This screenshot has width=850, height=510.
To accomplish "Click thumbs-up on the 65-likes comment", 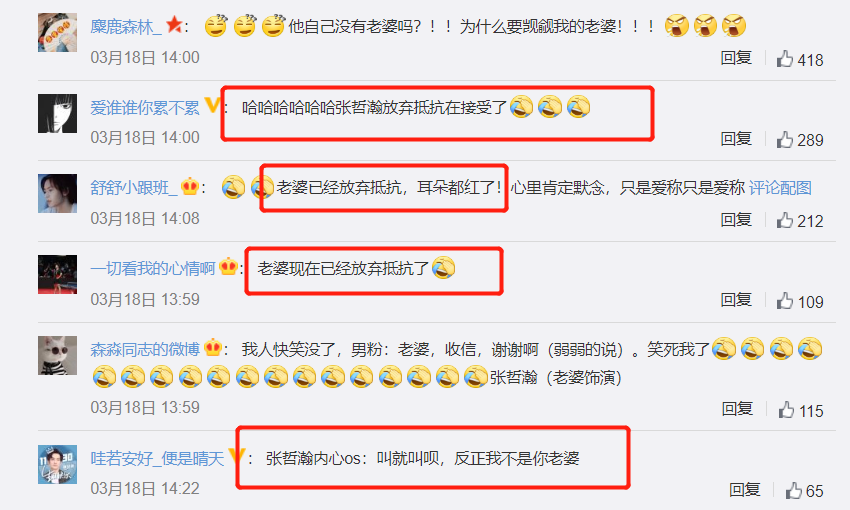I will point(794,490).
